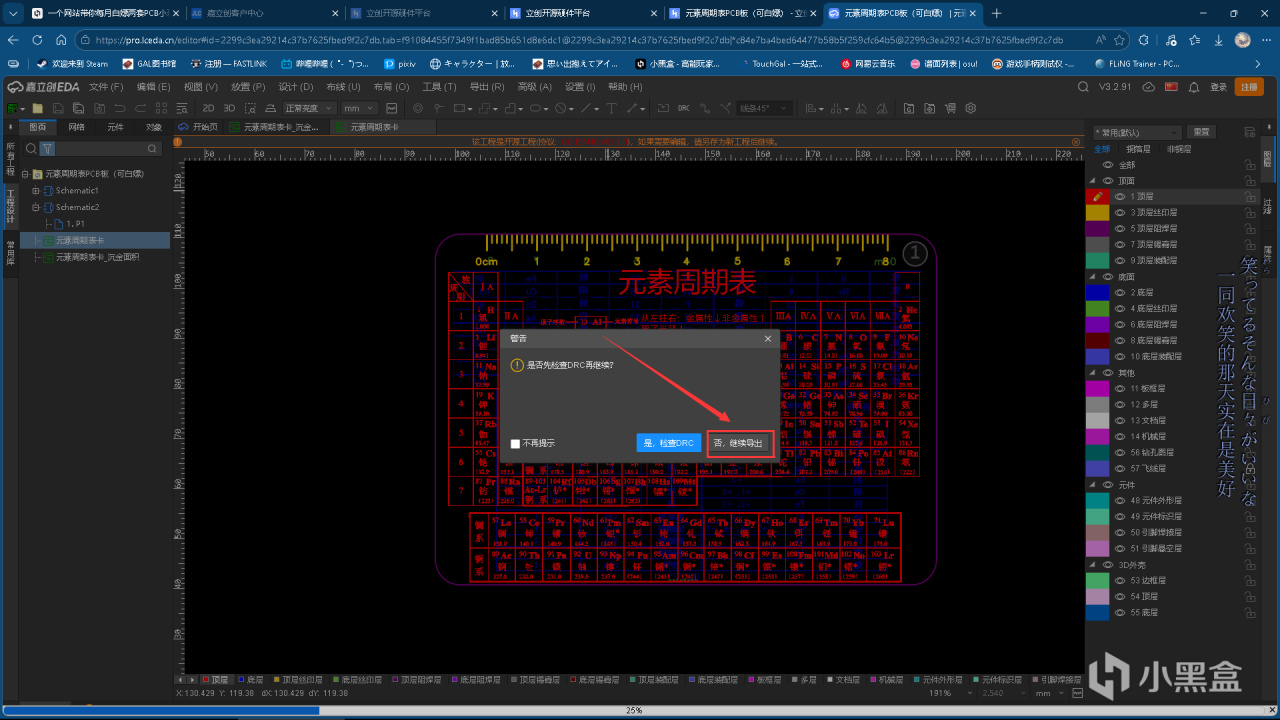Open the 常用(默认) layer preset dropdown

pyautogui.click(x=1135, y=132)
